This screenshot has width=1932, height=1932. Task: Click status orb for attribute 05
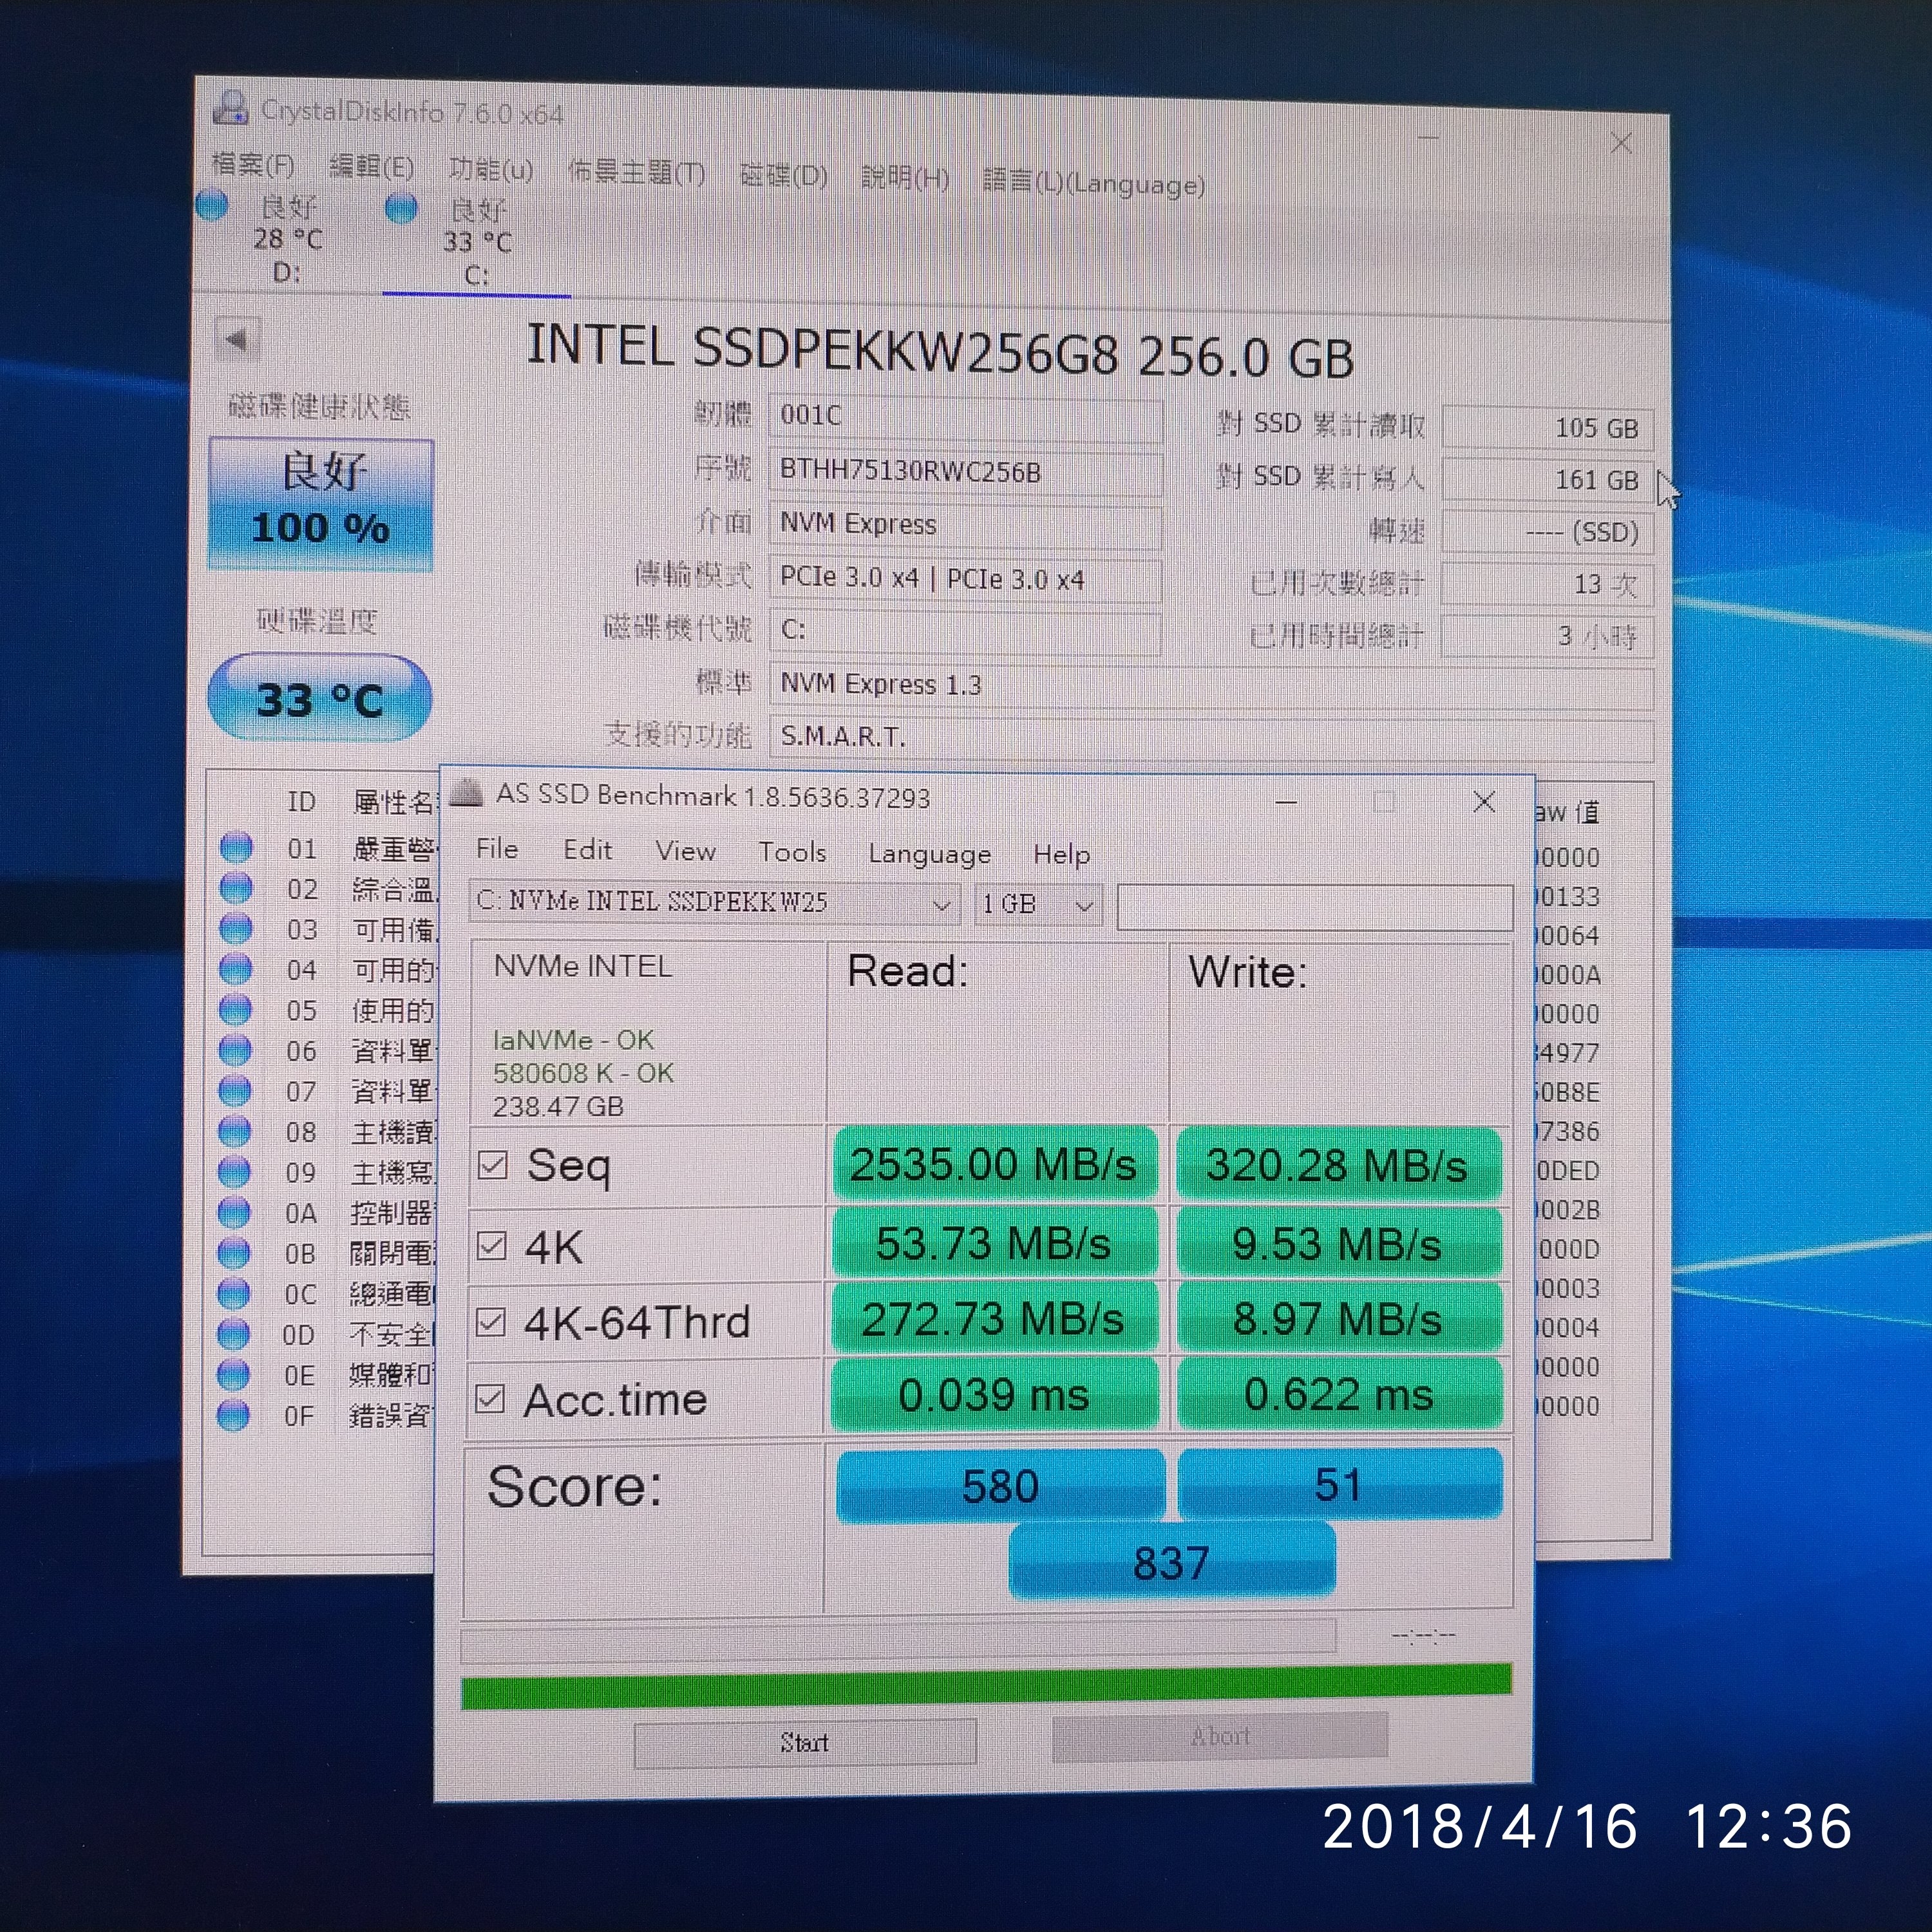pos(235,1009)
